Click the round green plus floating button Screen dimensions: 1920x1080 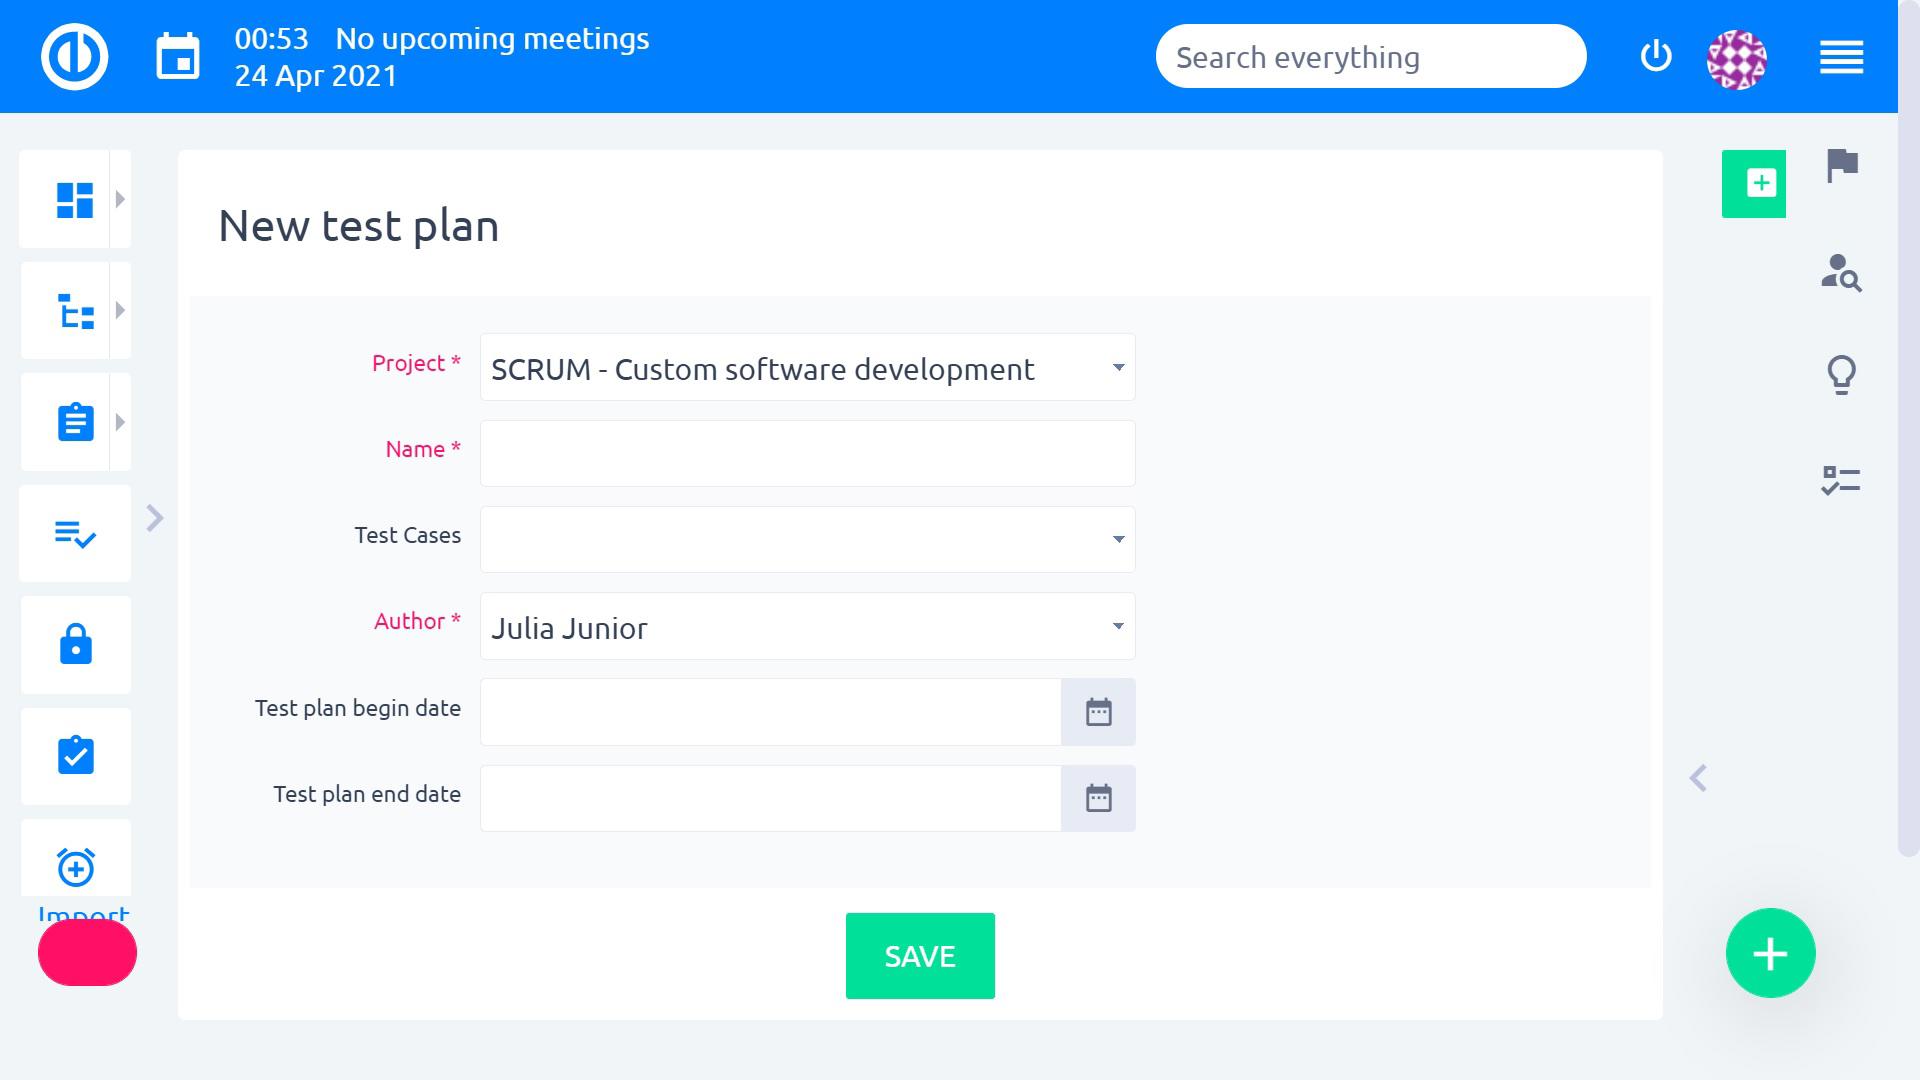1770,953
